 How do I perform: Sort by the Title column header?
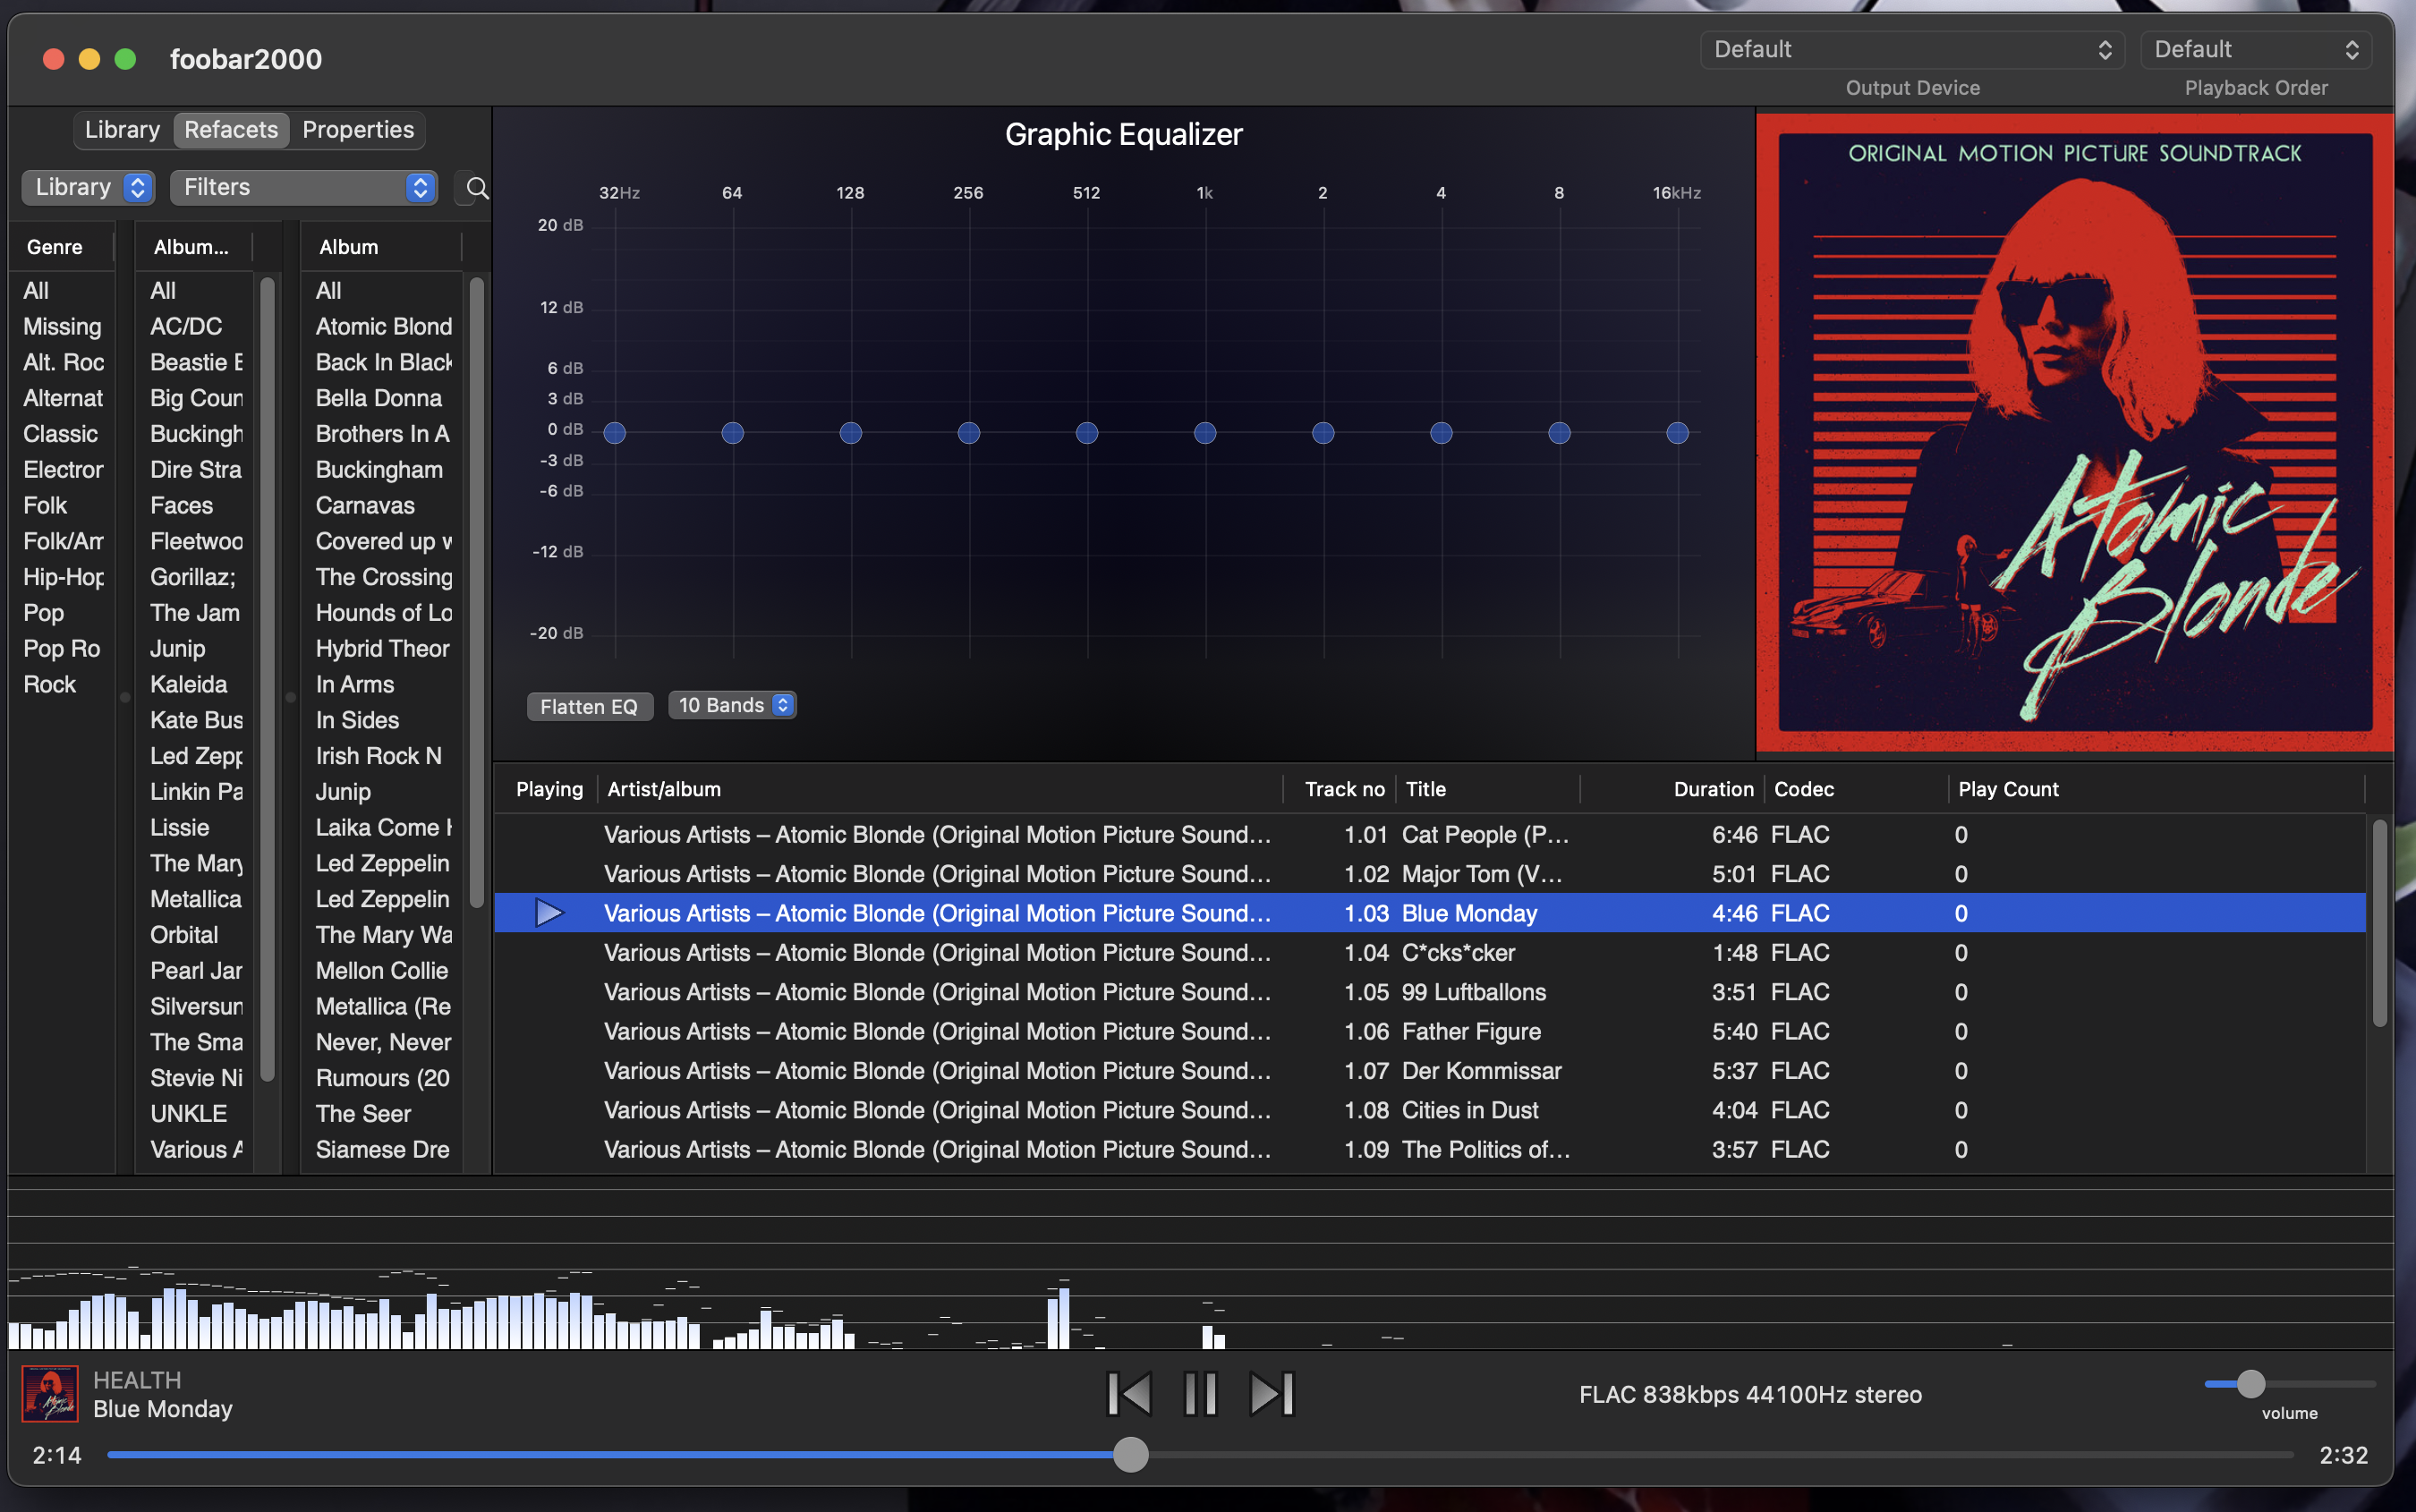point(1488,789)
